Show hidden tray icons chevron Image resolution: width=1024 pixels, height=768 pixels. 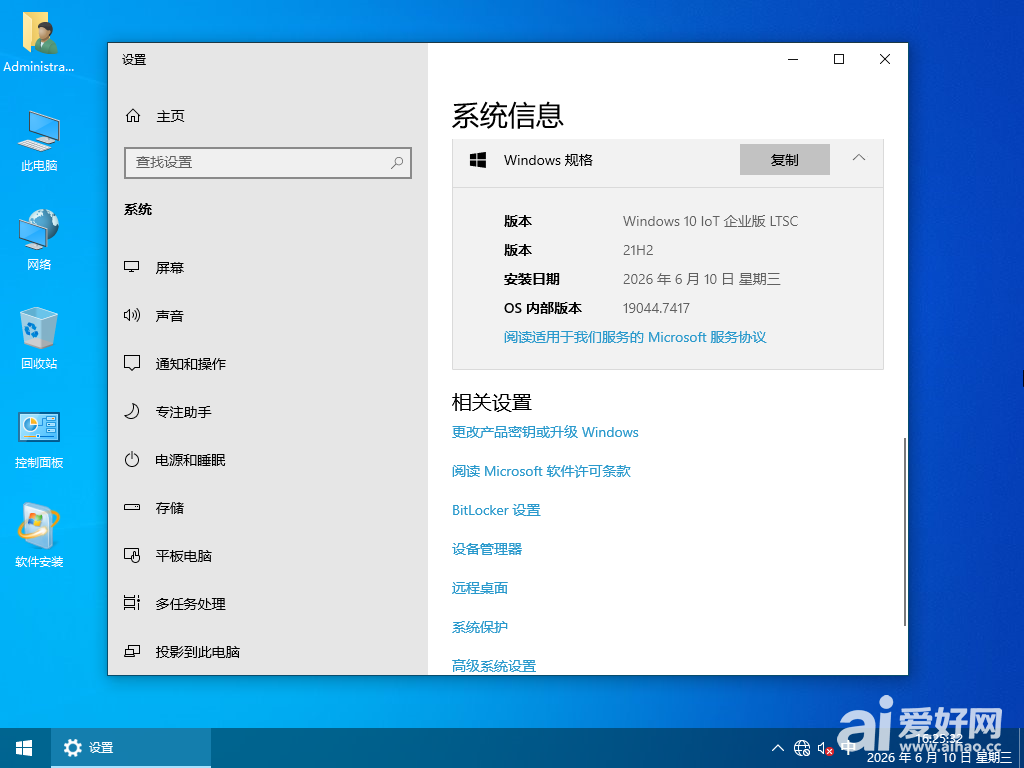pyautogui.click(x=778, y=748)
